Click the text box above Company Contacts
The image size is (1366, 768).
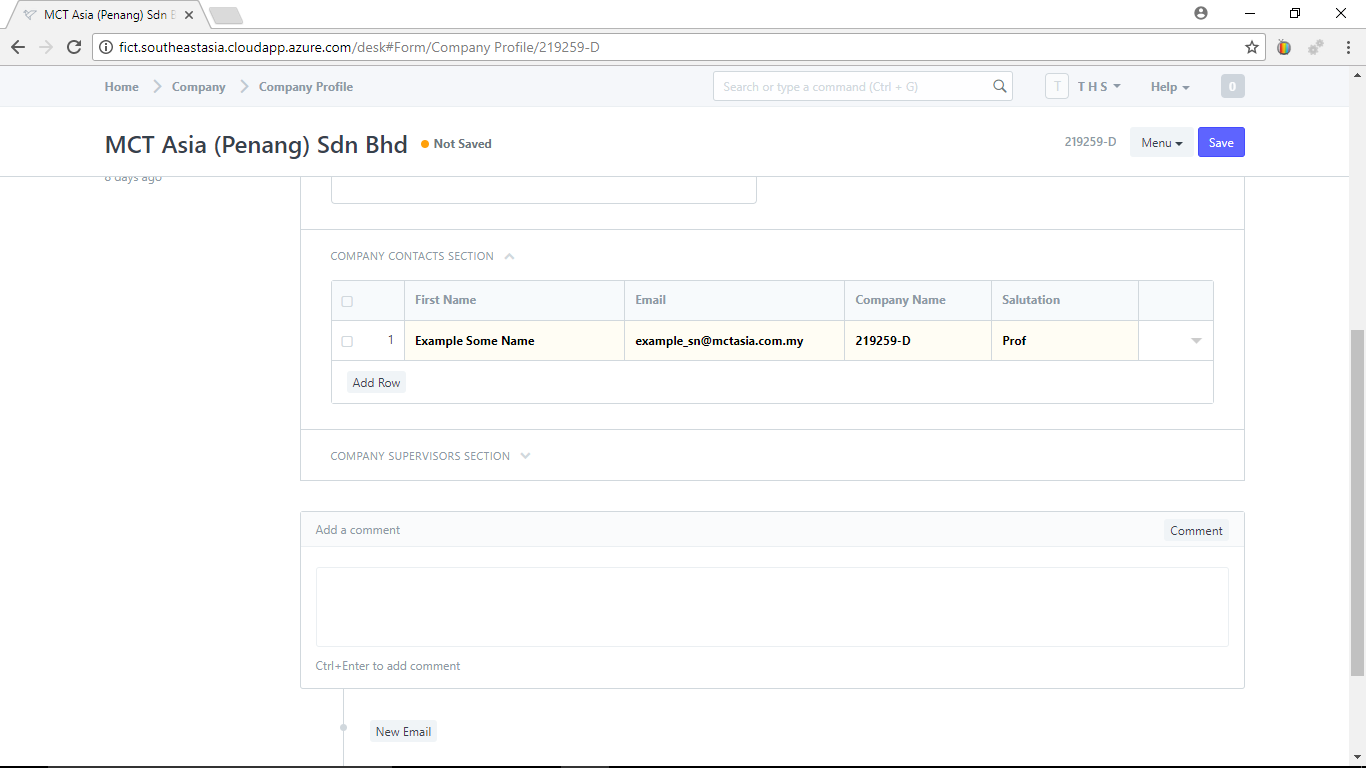pyautogui.click(x=543, y=190)
